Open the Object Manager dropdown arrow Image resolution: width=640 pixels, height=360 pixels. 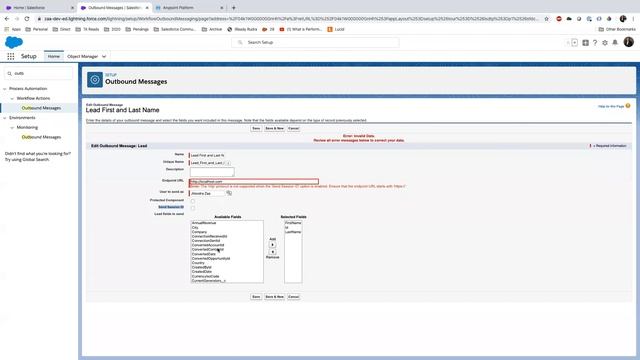click(x=104, y=56)
